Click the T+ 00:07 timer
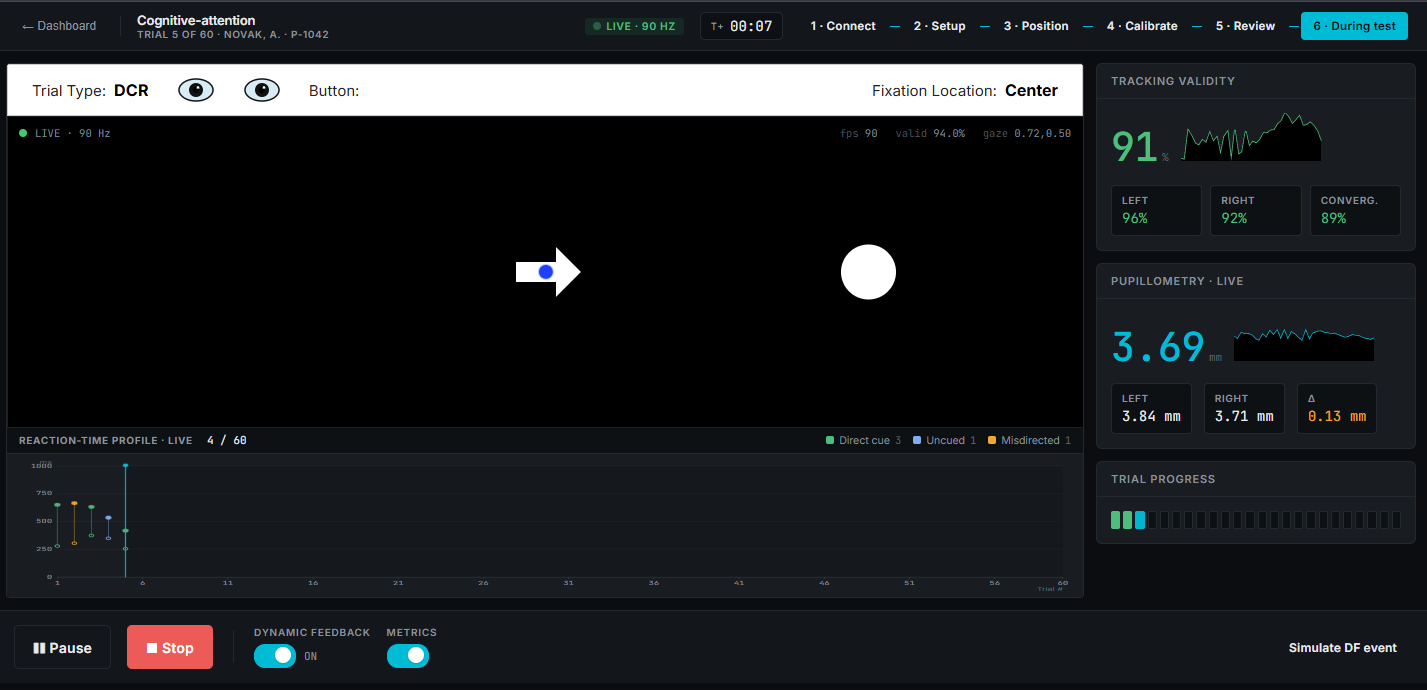The image size is (1427, 690). coord(741,26)
